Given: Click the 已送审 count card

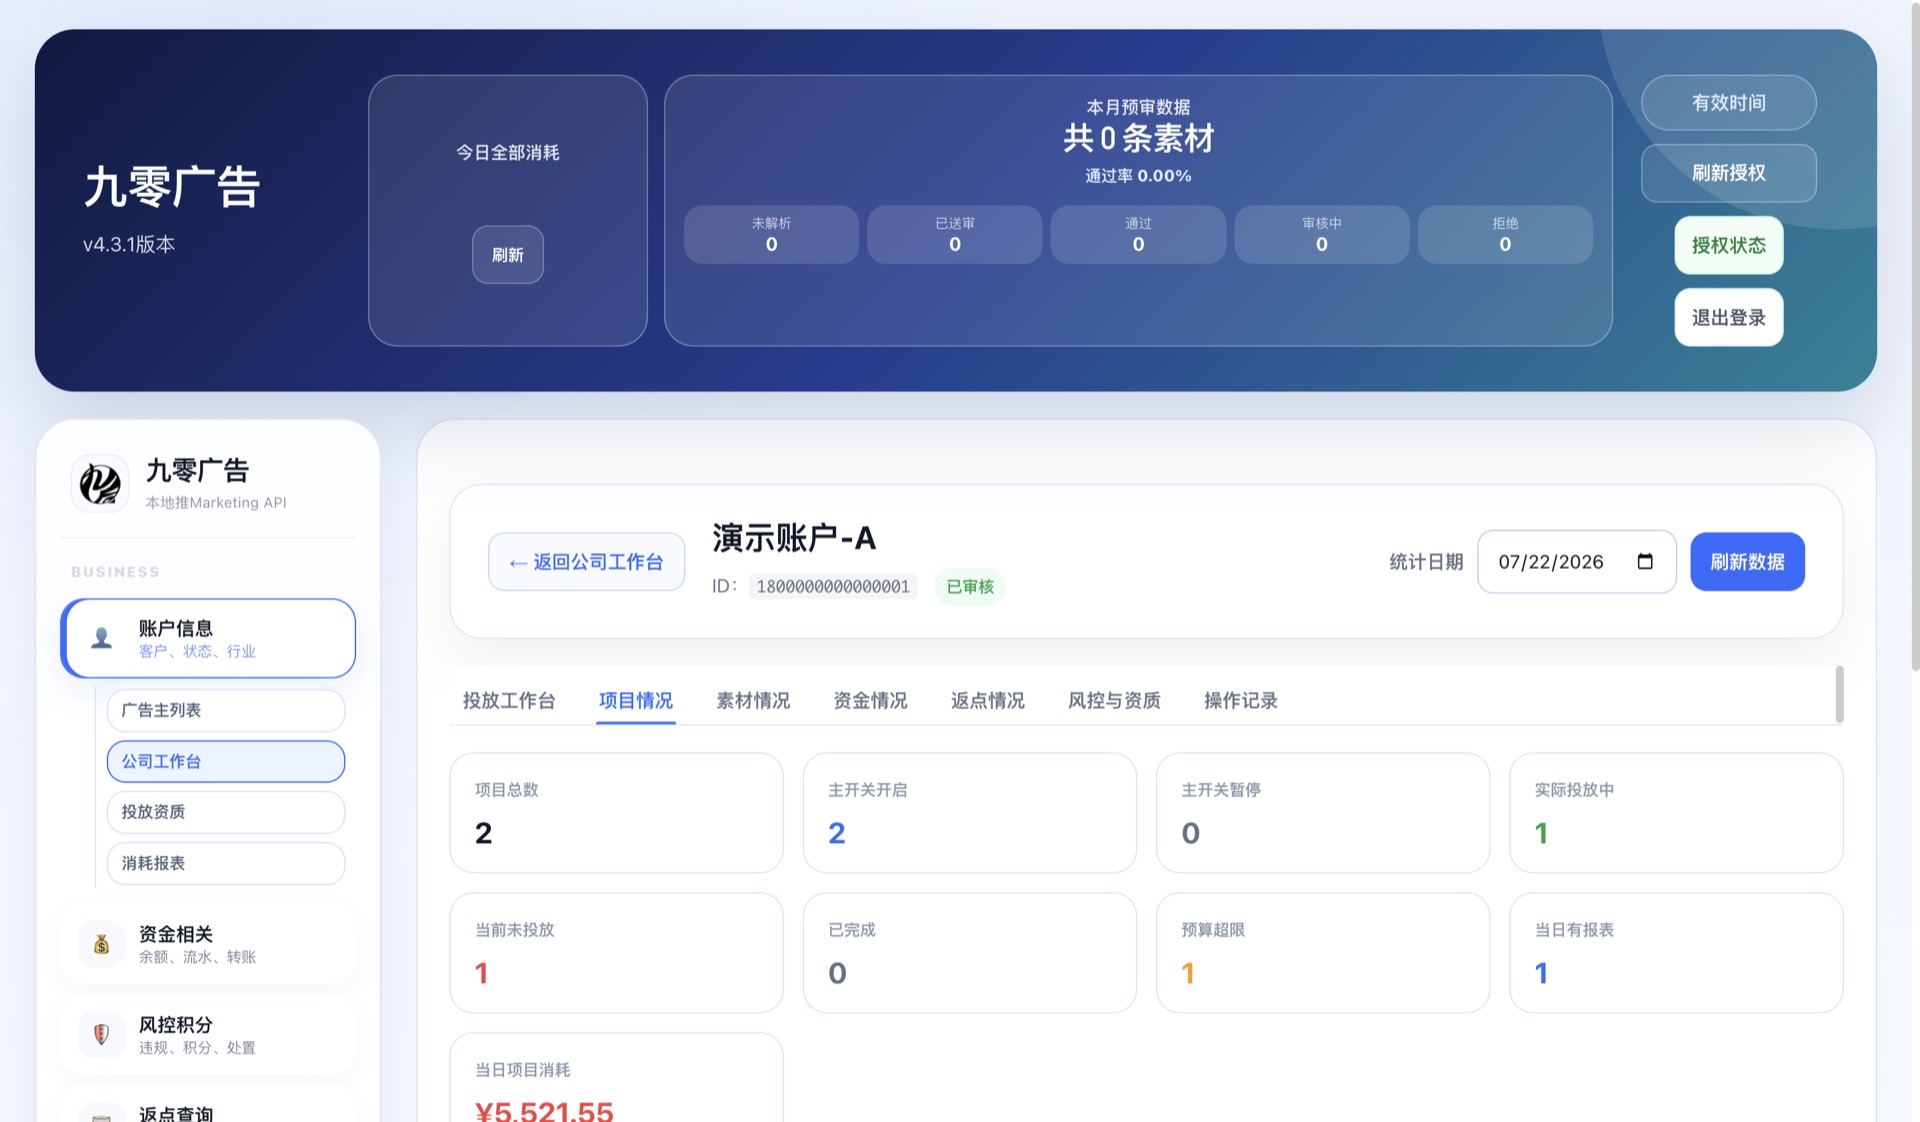Looking at the screenshot, I should pyautogui.click(x=955, y=235).
